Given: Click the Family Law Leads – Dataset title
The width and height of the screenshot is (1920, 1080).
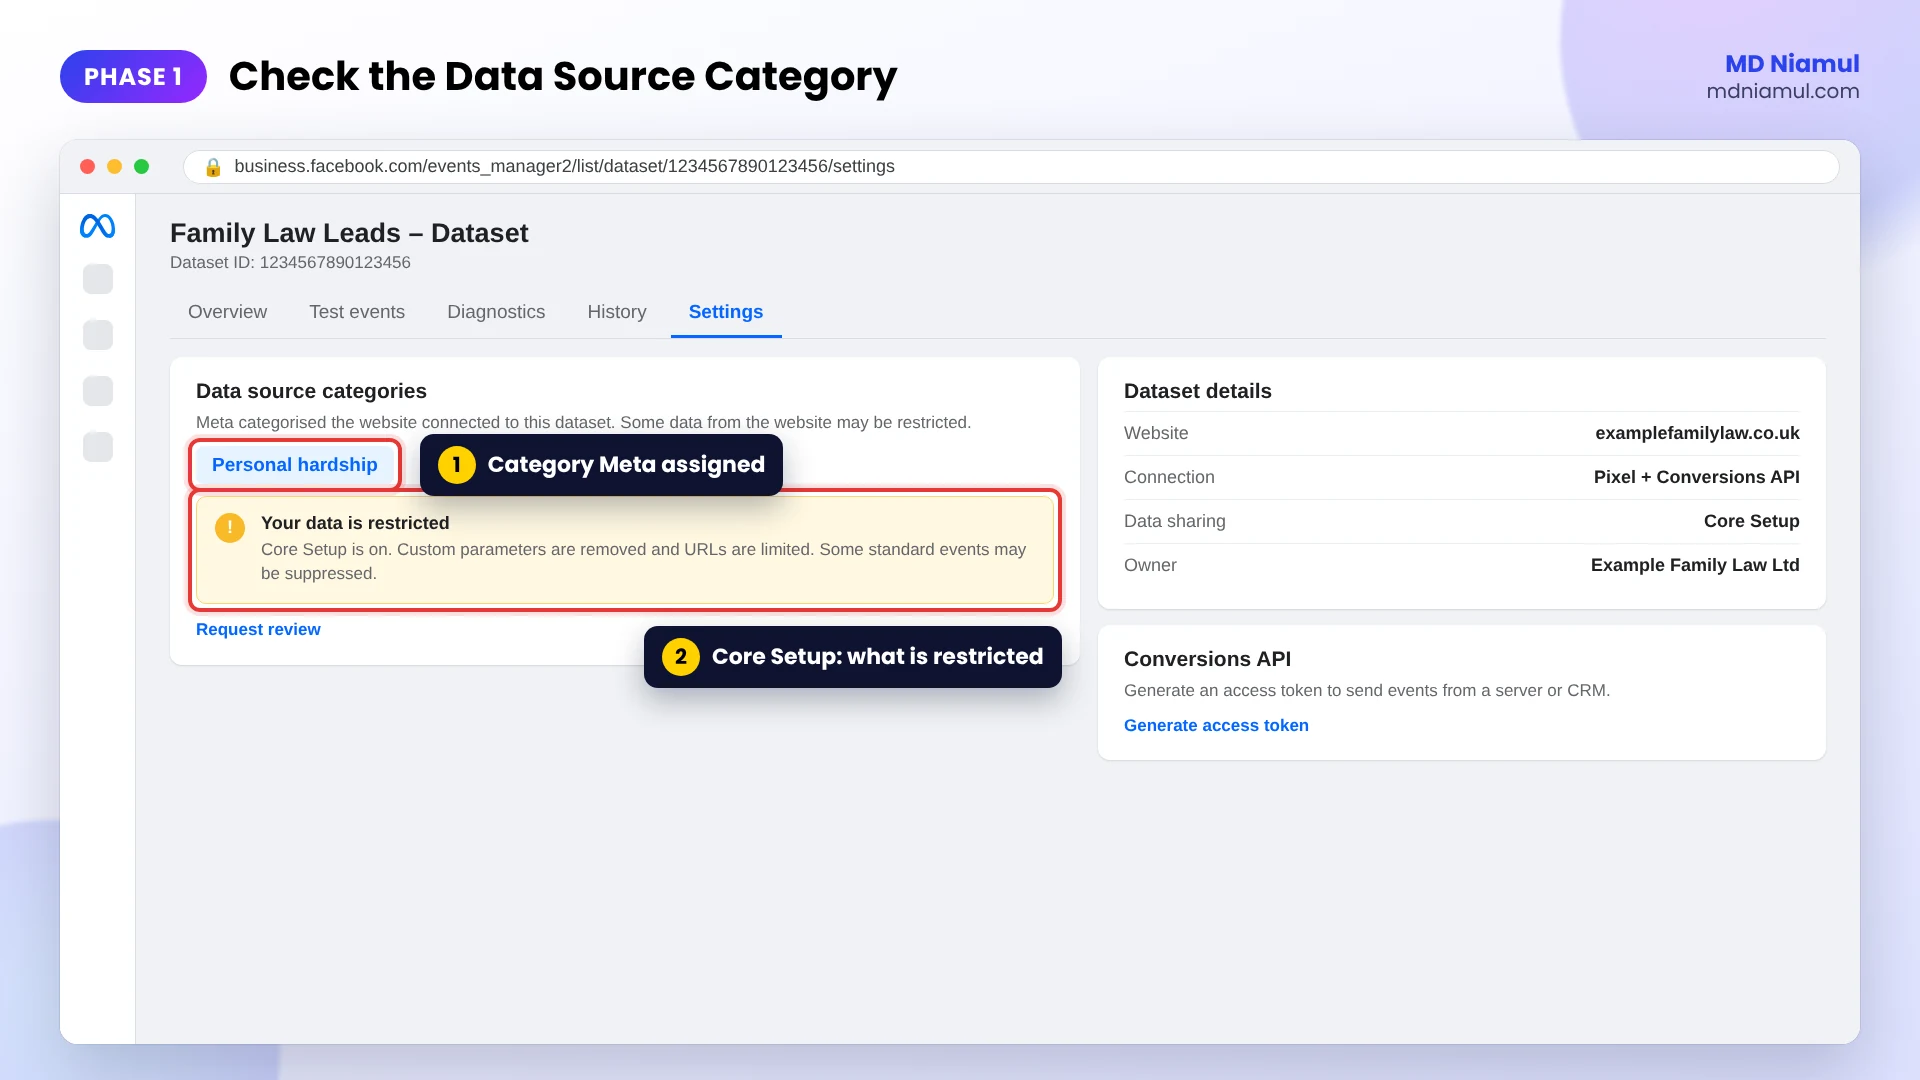Looking at the screenshot, I should point(349,233).
